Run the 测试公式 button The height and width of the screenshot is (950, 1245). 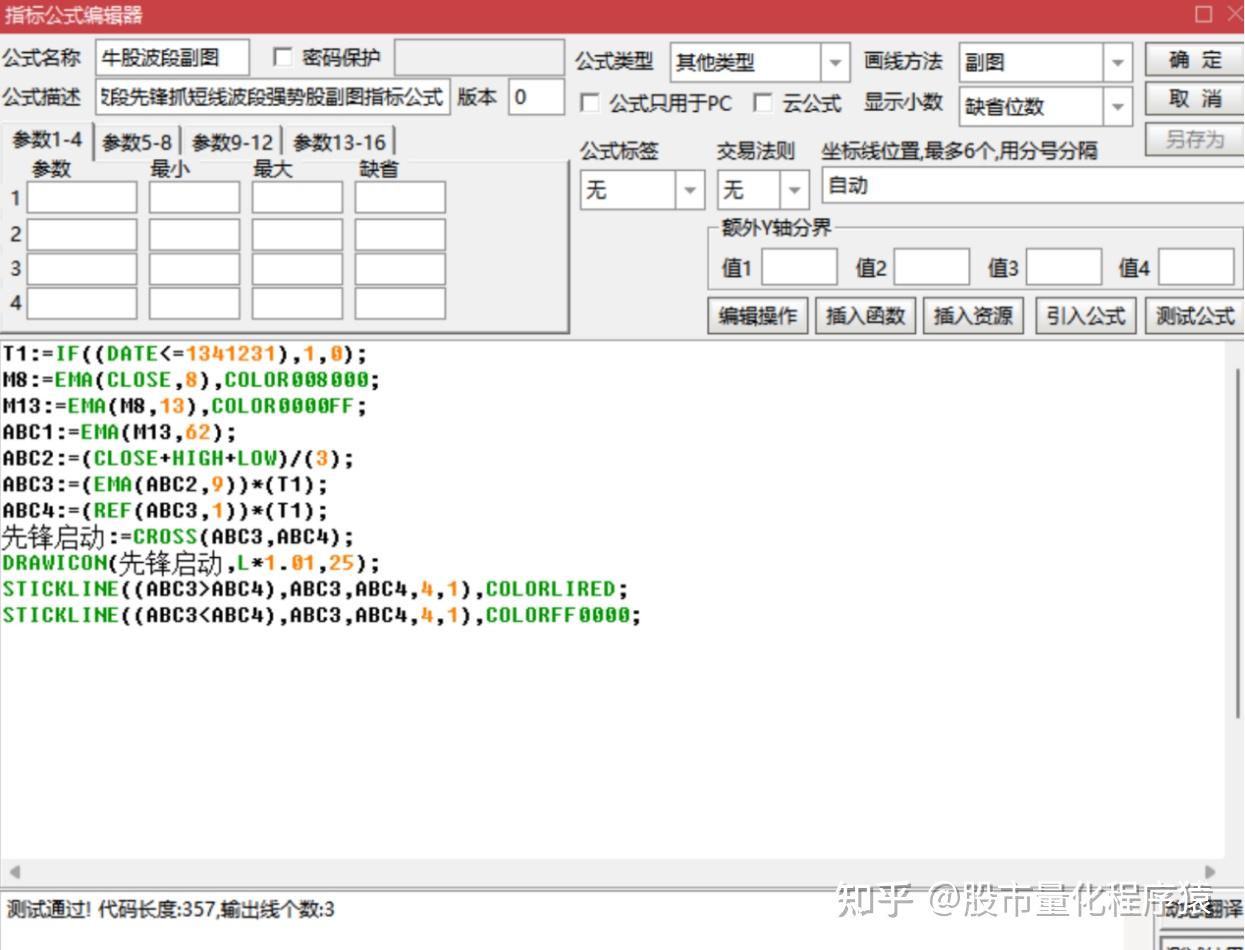(x=1194, y=316)
